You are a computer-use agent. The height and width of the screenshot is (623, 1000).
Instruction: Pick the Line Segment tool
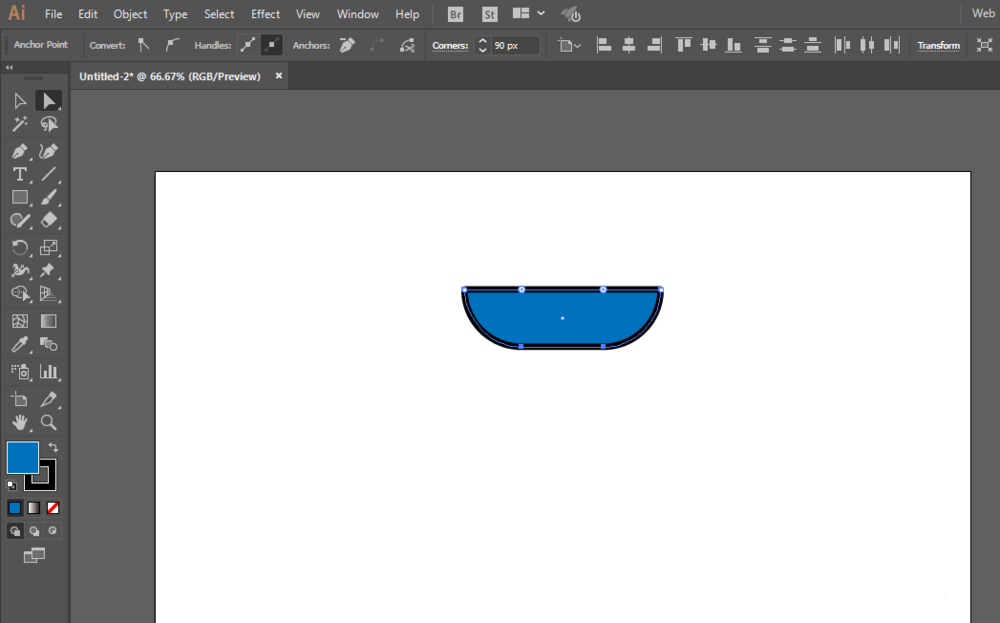coord(48,174)
